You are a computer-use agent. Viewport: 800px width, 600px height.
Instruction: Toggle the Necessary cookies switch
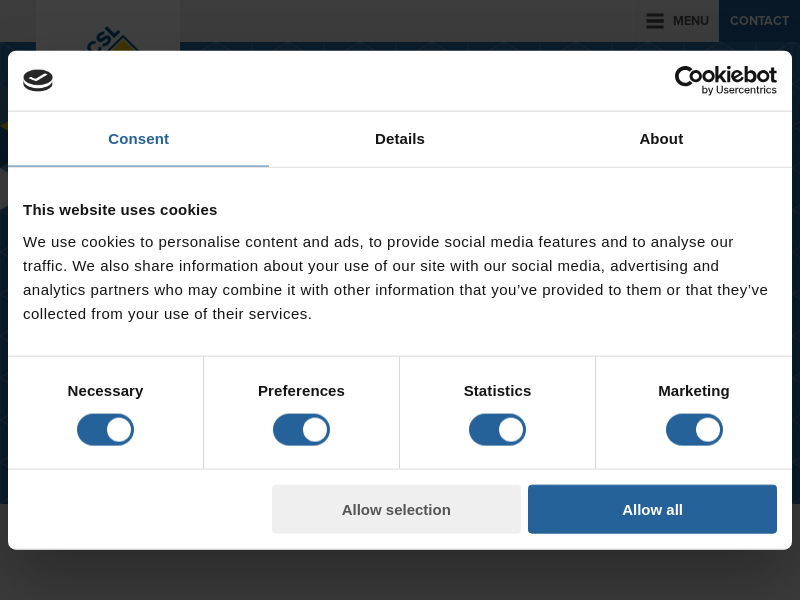pos(105,430)
